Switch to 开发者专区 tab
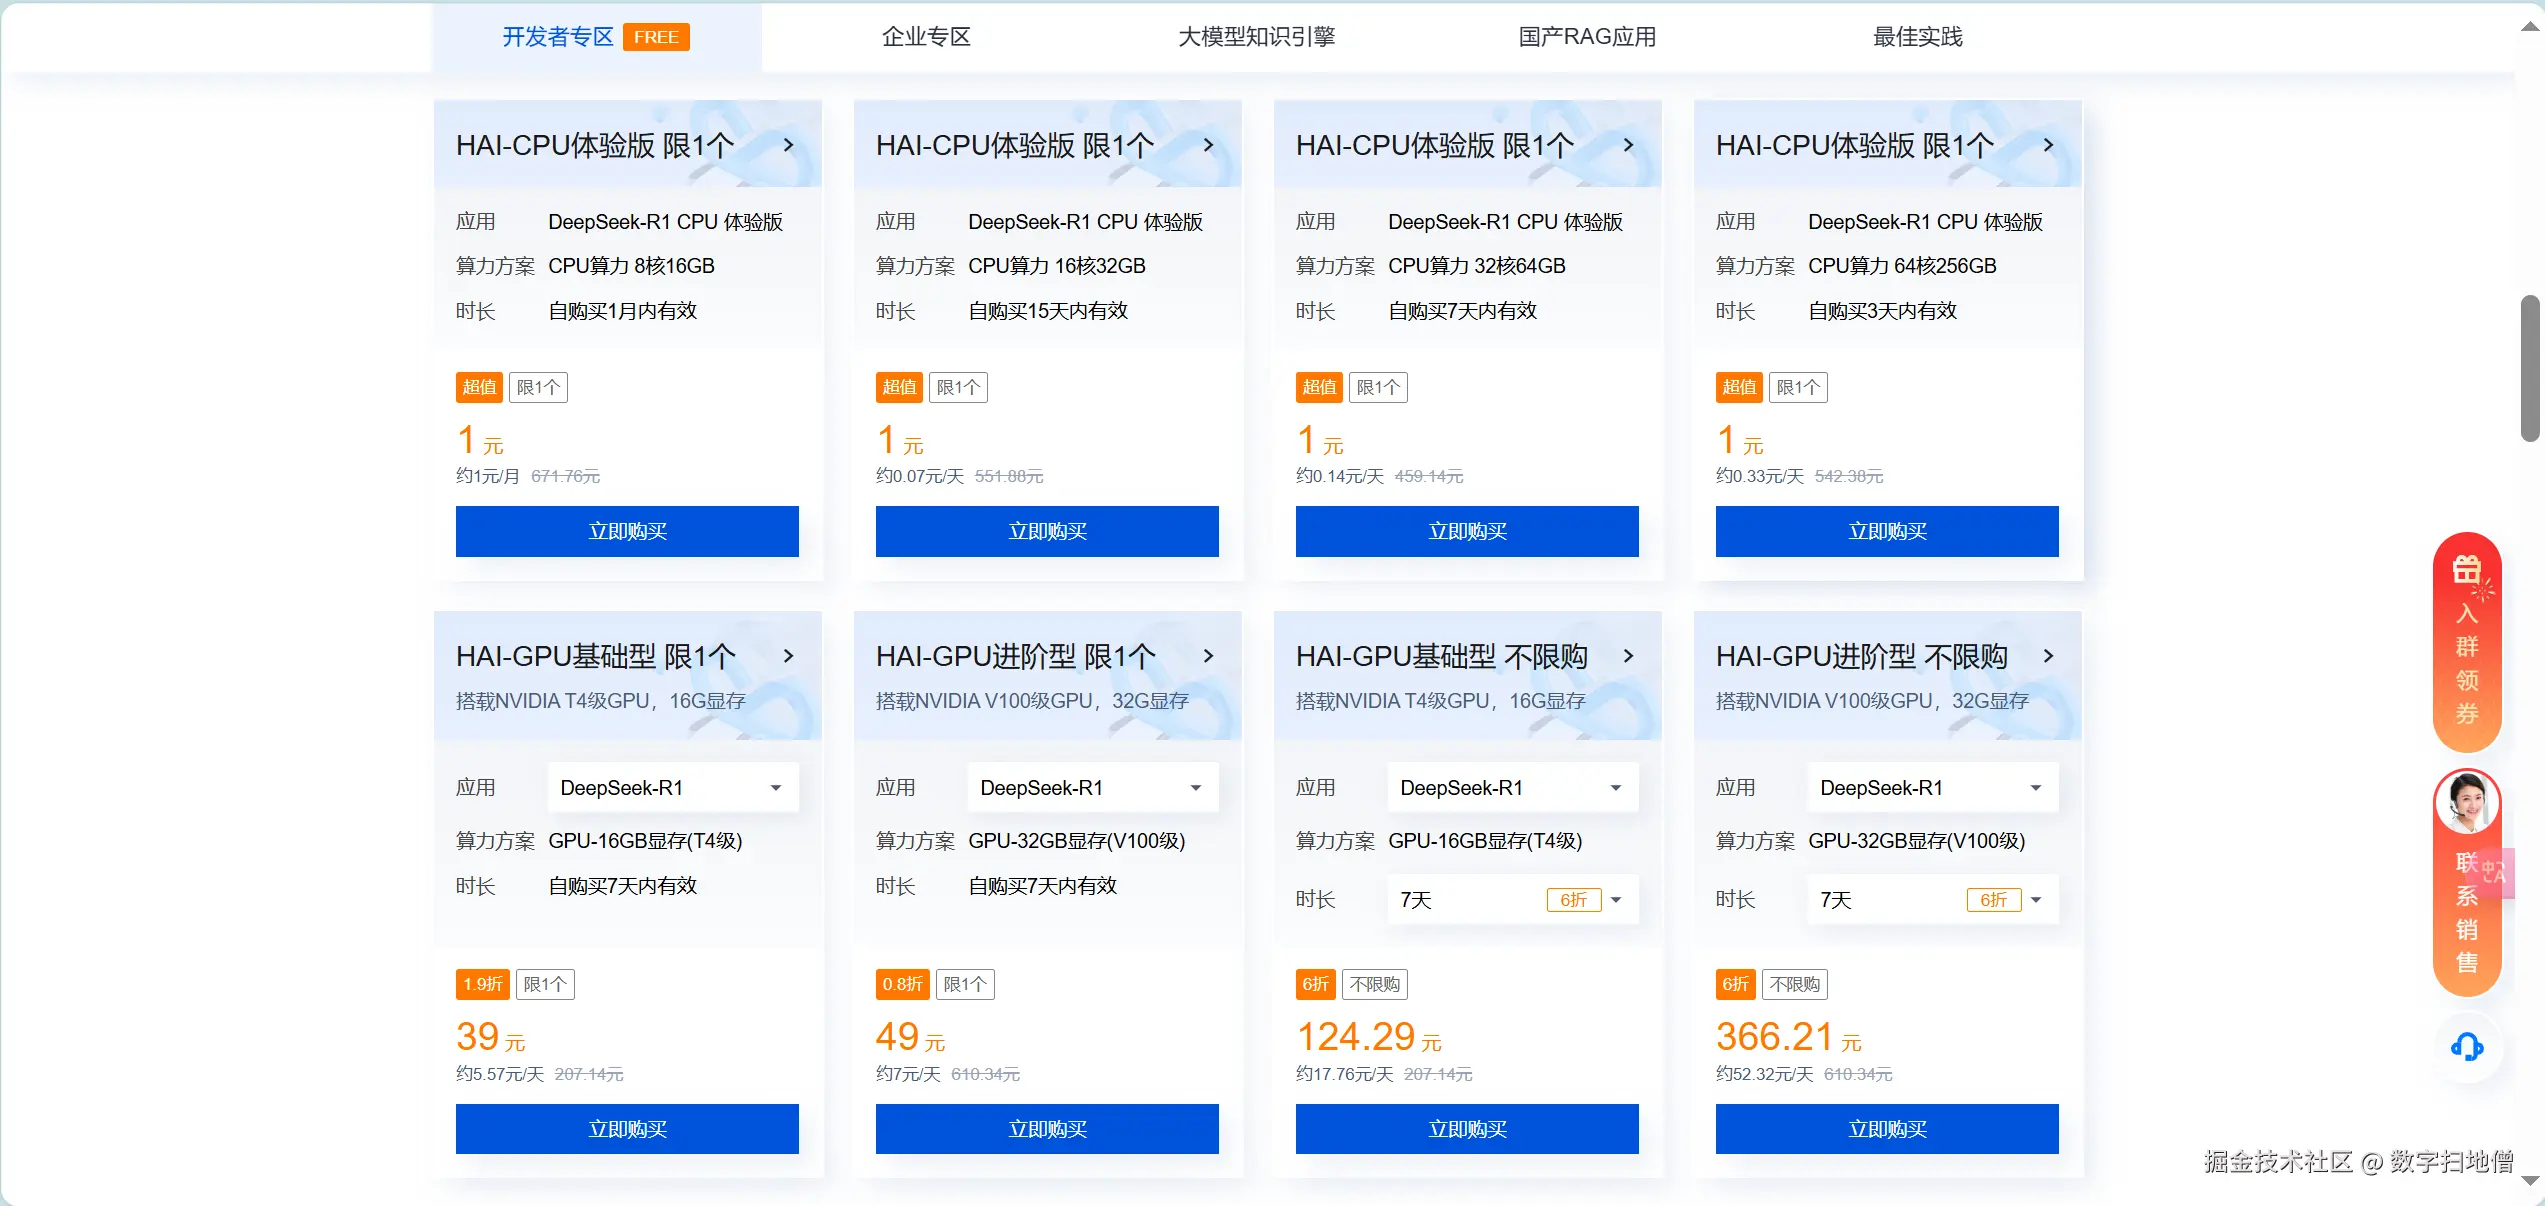2545x1206 pixels. point(596,37)
